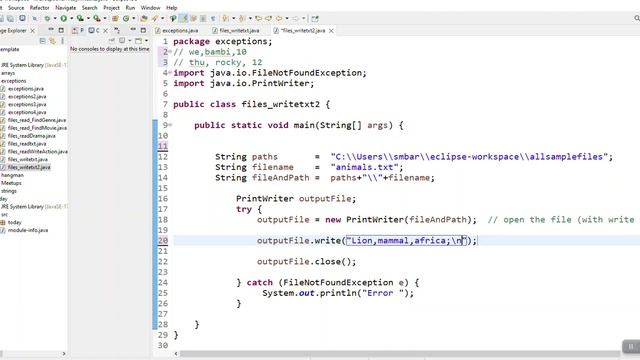Screen dimensions: 640x360
Task: Click the Coverage run icon
Action: pos(80,18)
